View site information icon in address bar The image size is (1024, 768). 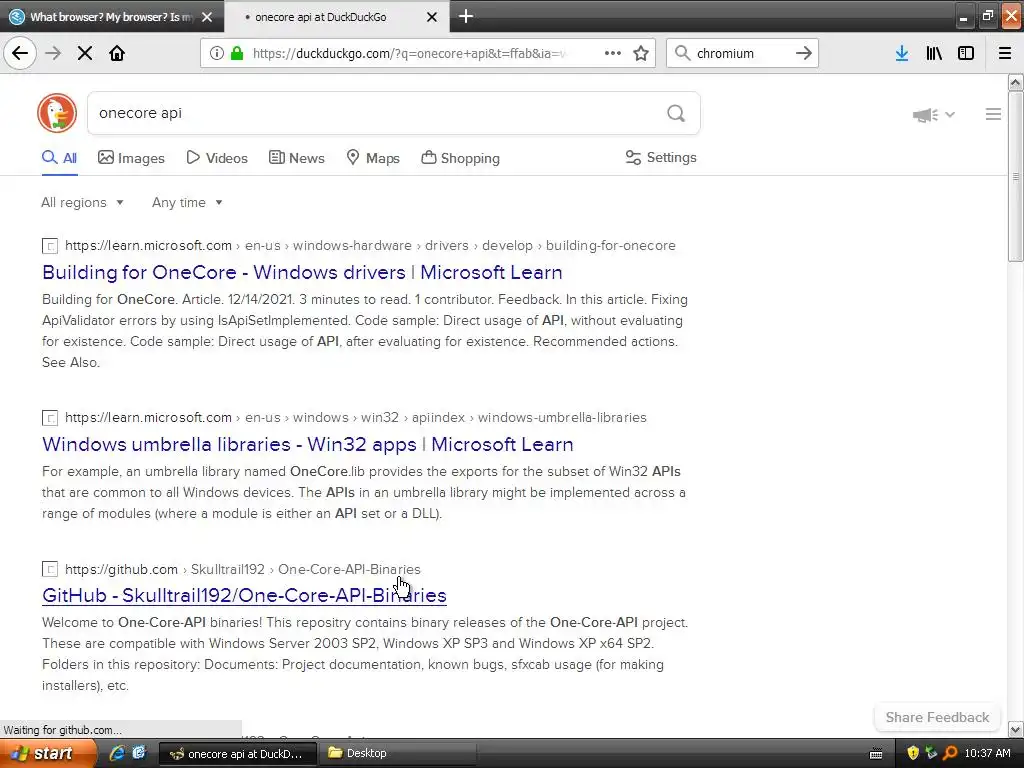217,54
